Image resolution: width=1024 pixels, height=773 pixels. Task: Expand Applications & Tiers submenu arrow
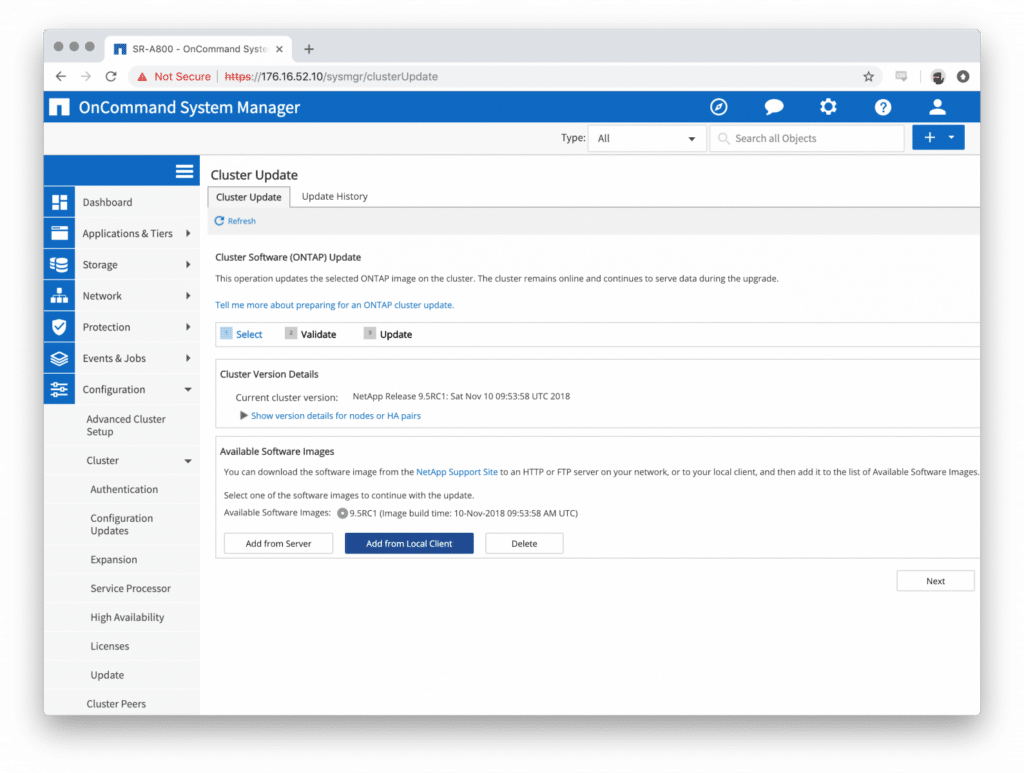tap(188, 233)
